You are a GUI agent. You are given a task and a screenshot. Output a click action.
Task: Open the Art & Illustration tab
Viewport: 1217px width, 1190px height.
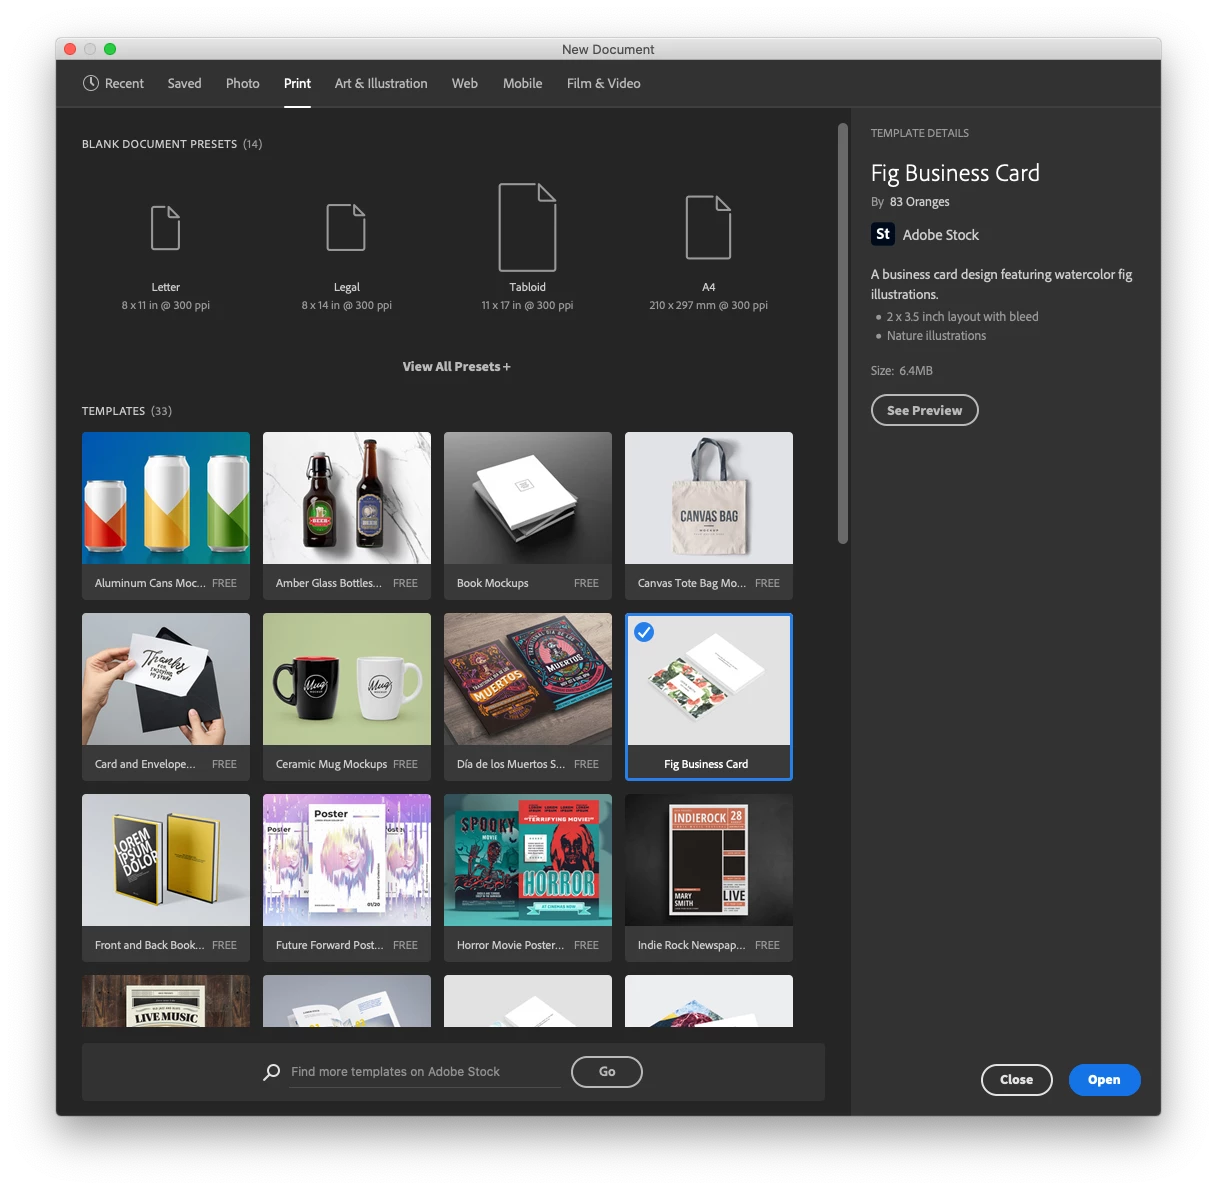pos(381,83)
